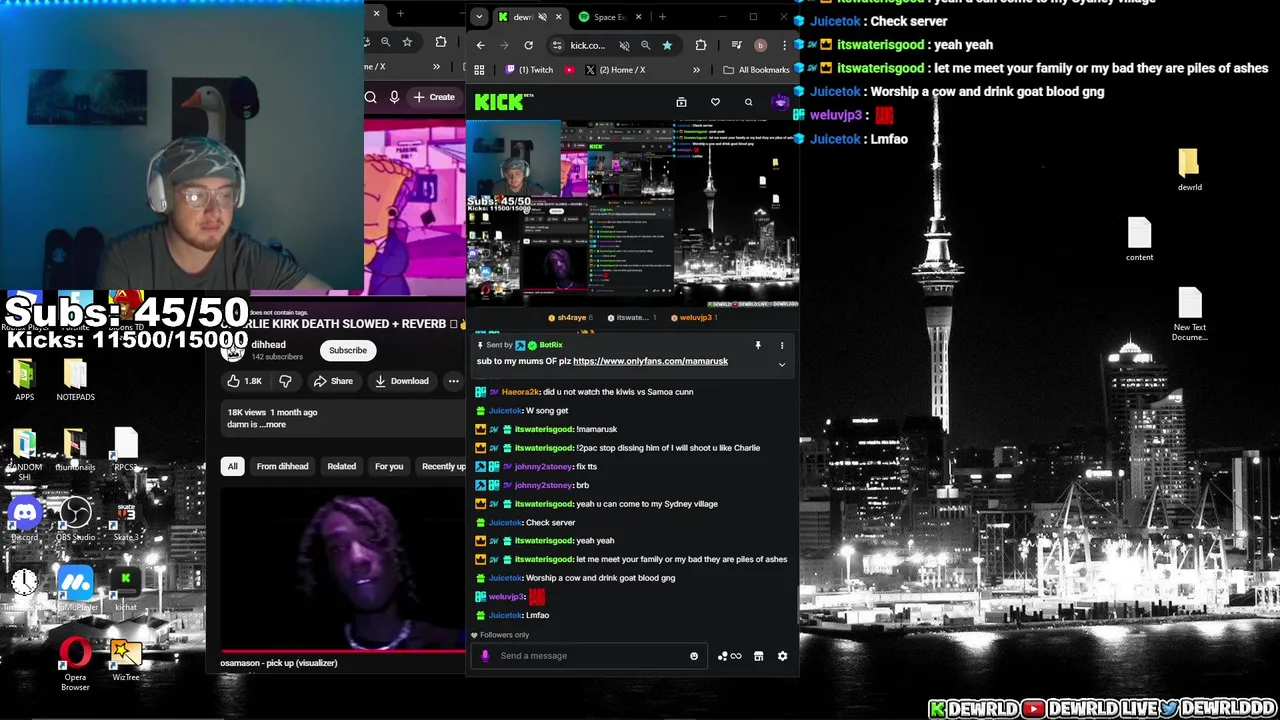Click the heart following icon on Kick
This screenshot has width=1280, height=720.
click(715, 102)
